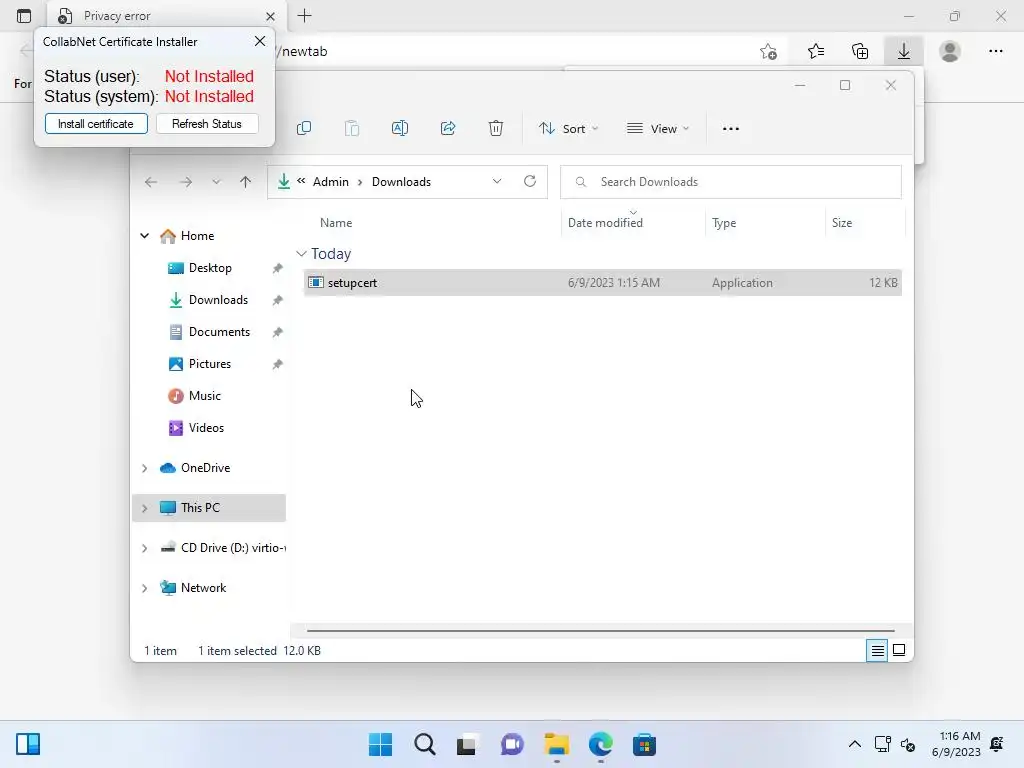Open the View dropdown menu
The width and height of the screenshot is (1024, 768).
(658, 129)
